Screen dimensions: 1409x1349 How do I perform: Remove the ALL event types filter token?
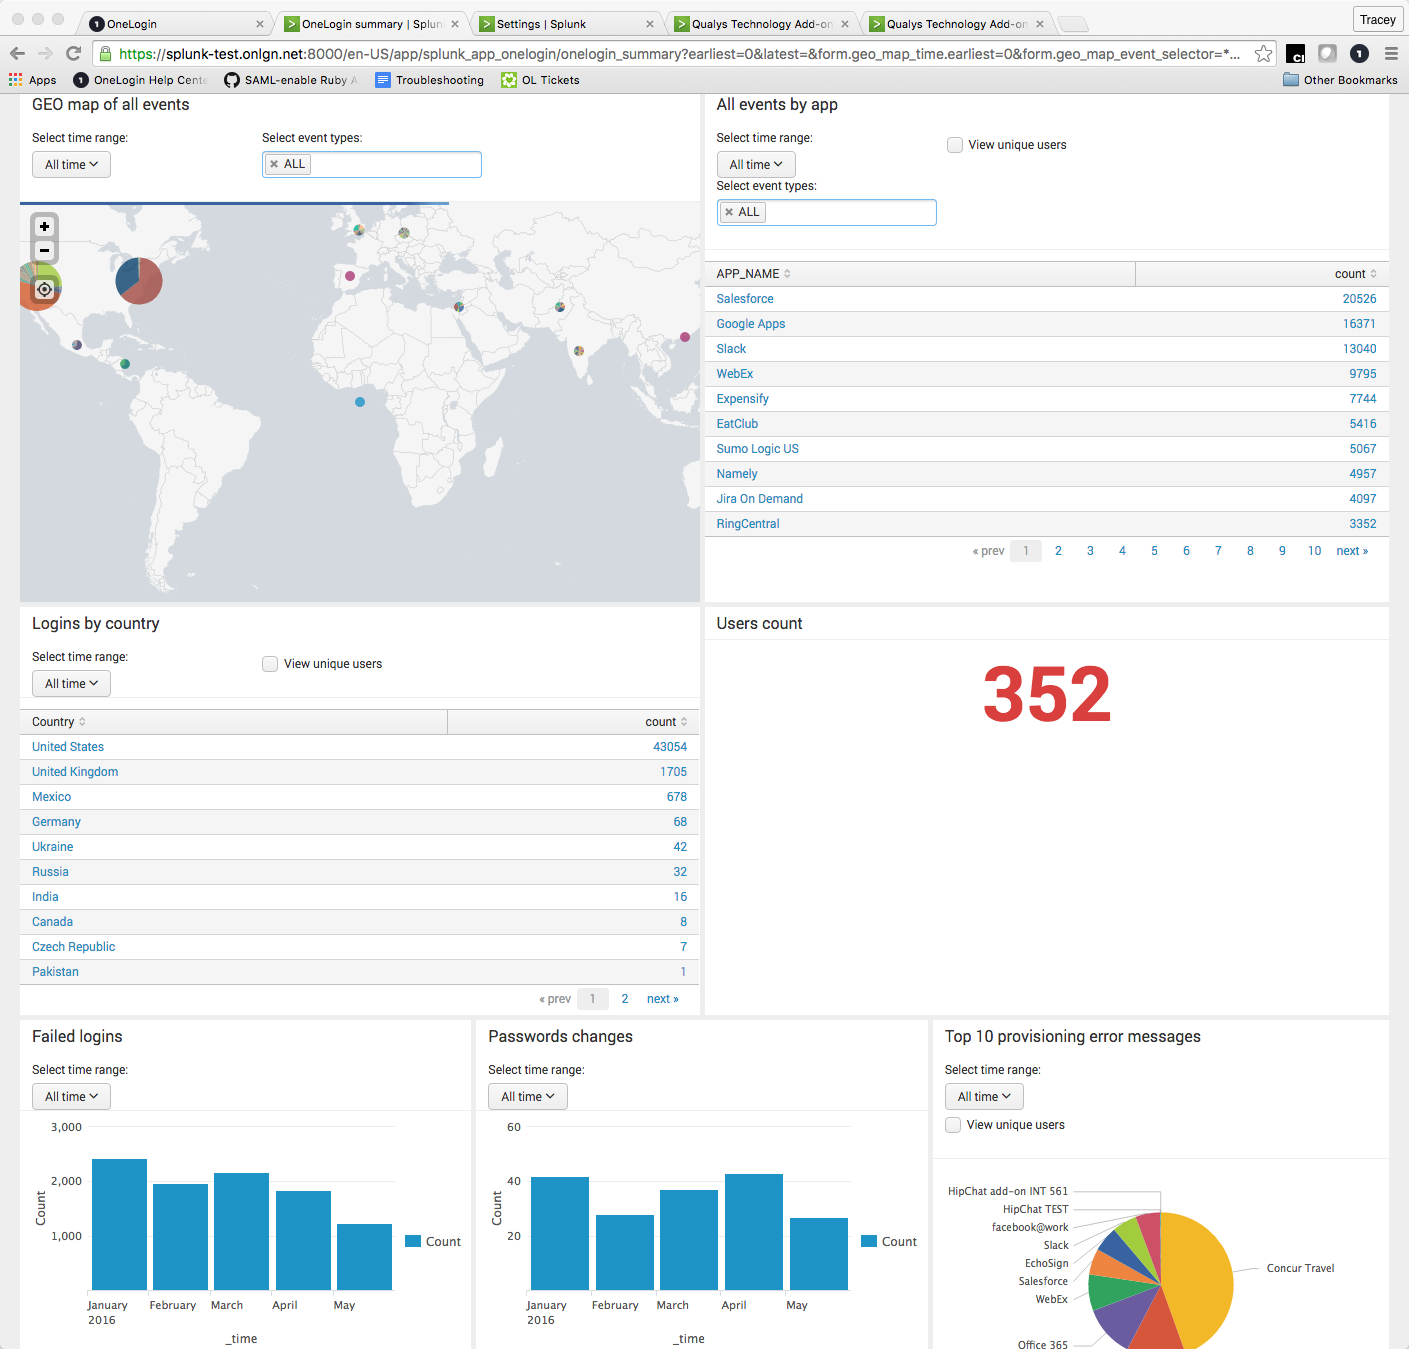[274, 163]
